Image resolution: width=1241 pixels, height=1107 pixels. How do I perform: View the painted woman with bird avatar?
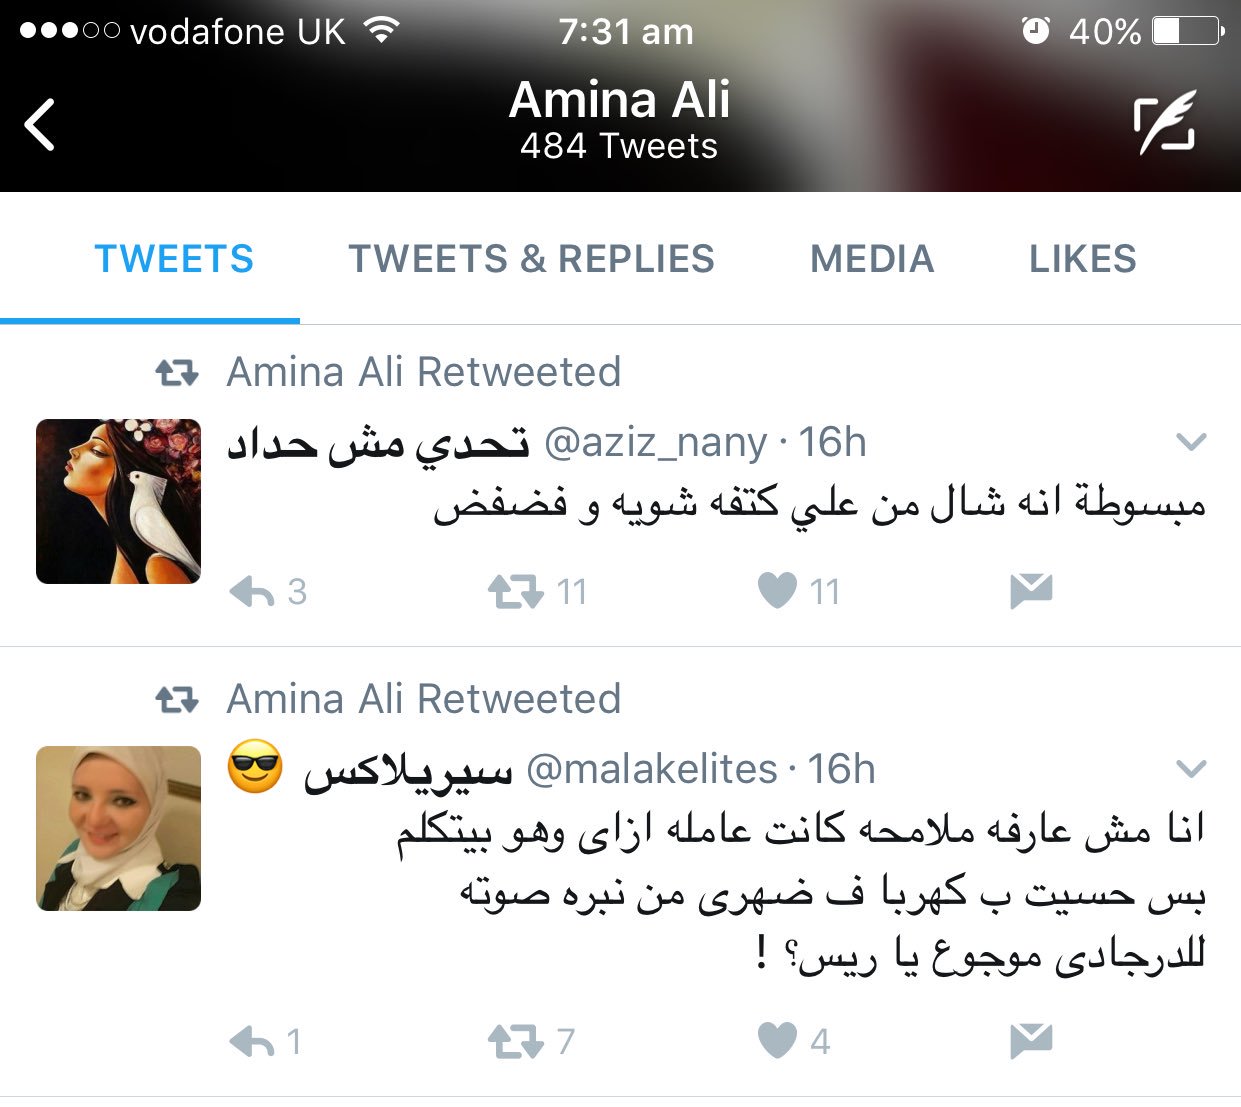coord(118,501)
